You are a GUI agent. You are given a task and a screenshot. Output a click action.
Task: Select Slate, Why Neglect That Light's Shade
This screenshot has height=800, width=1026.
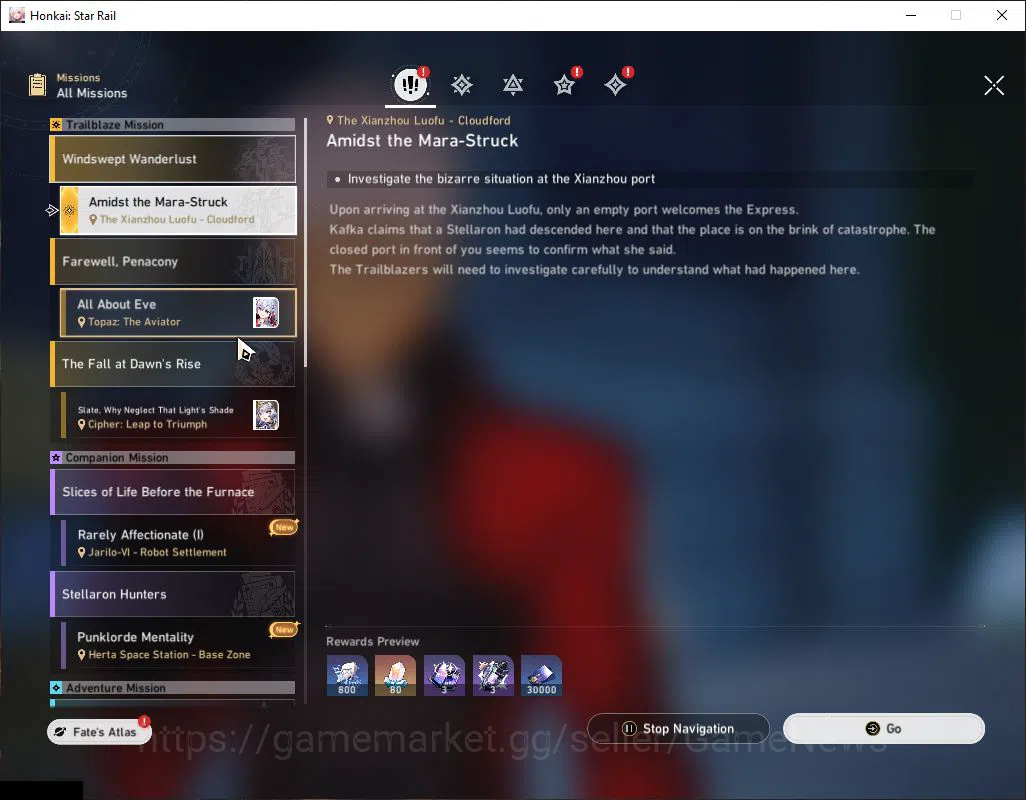[178, 415]
